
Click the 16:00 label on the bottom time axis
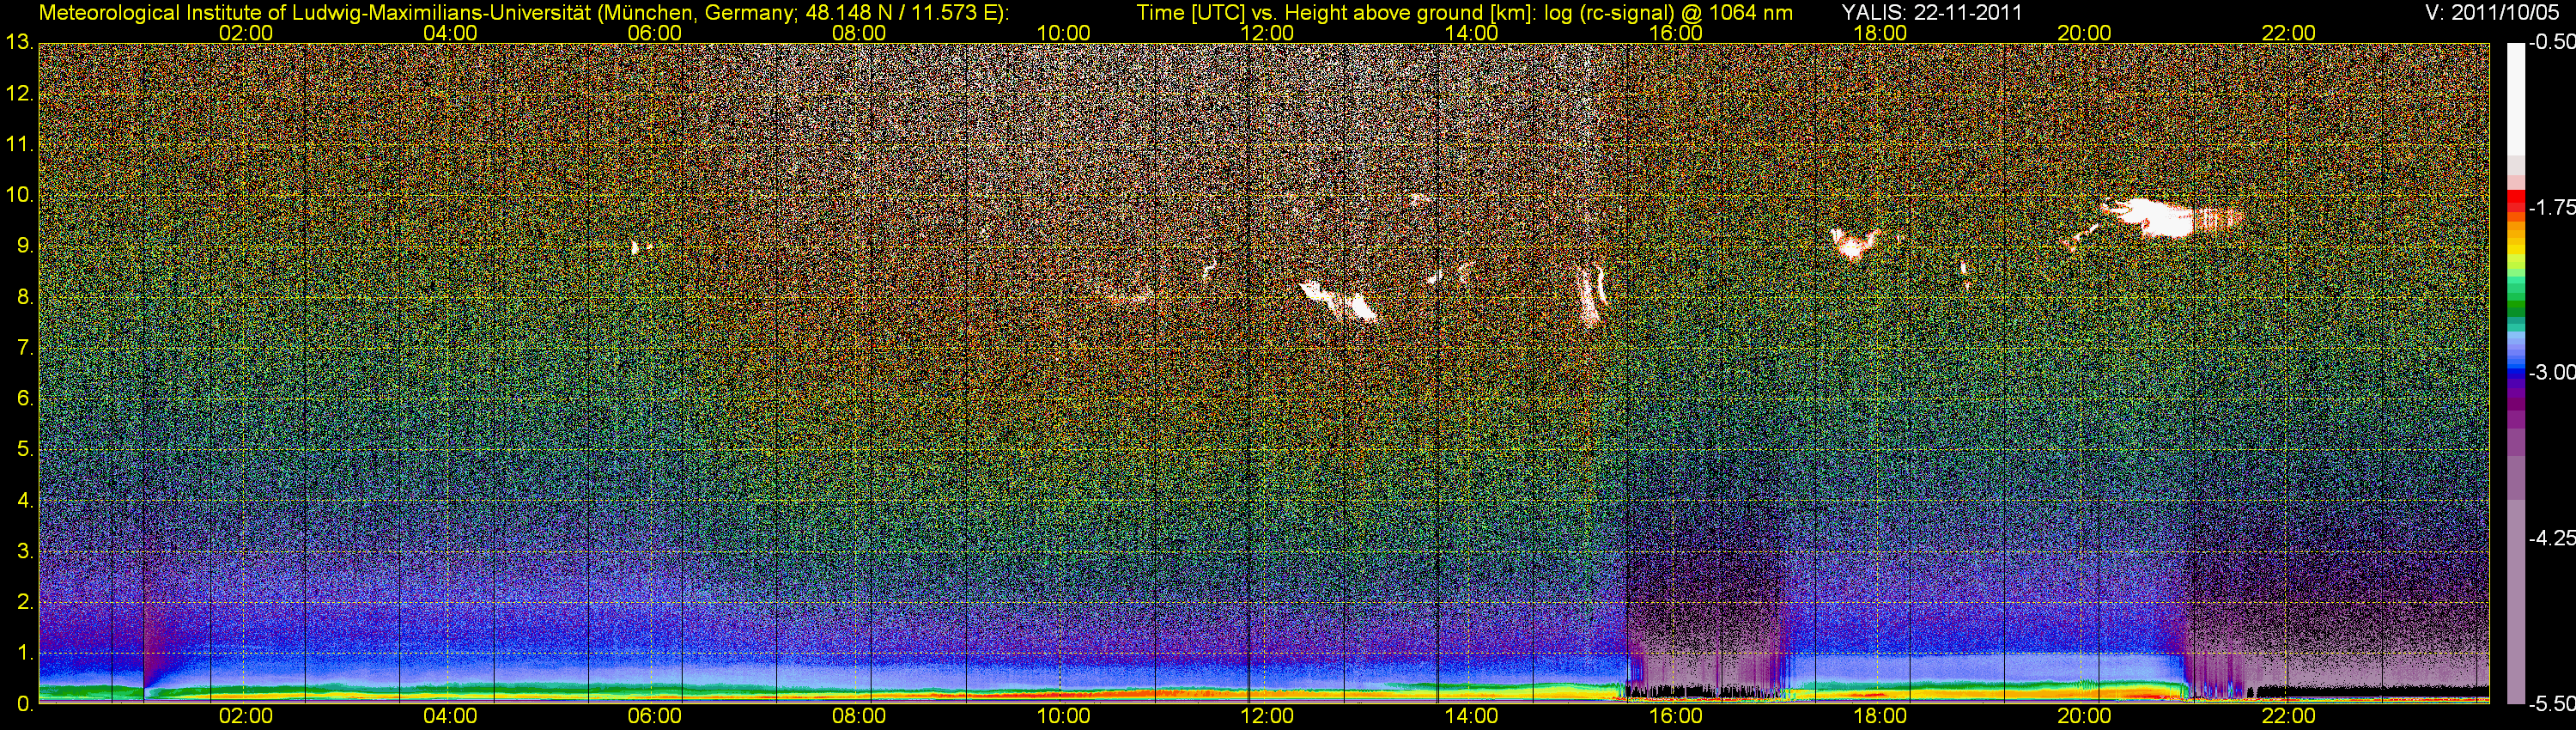tap(1676, 716)
